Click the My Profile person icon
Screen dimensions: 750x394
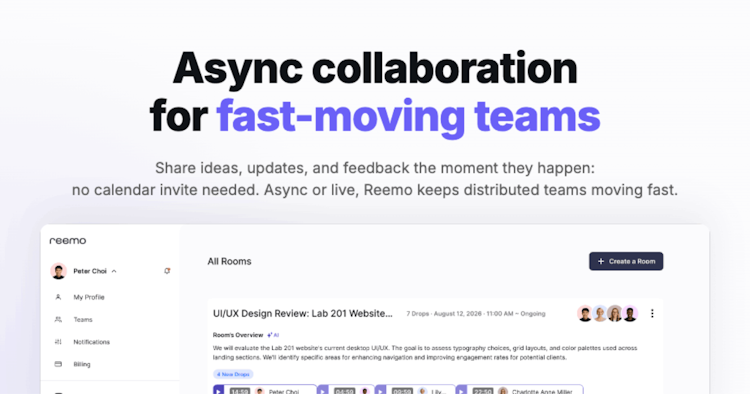pyautogui.click(x=58, y=297)
